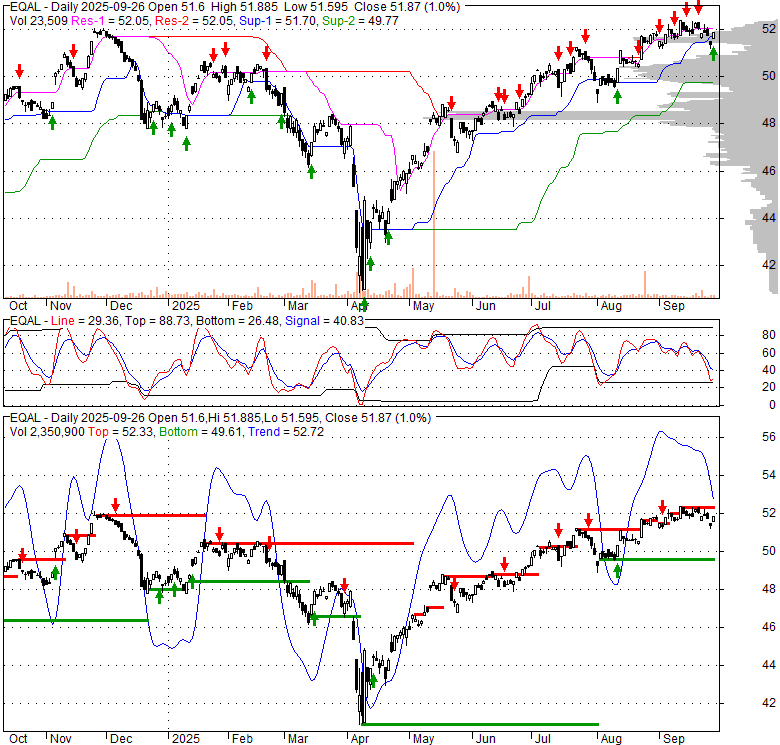This screenshot has height=745, width=780.
Task: Click 'Dec' on the bottom chart time axis
Action: tap(121, 739)
